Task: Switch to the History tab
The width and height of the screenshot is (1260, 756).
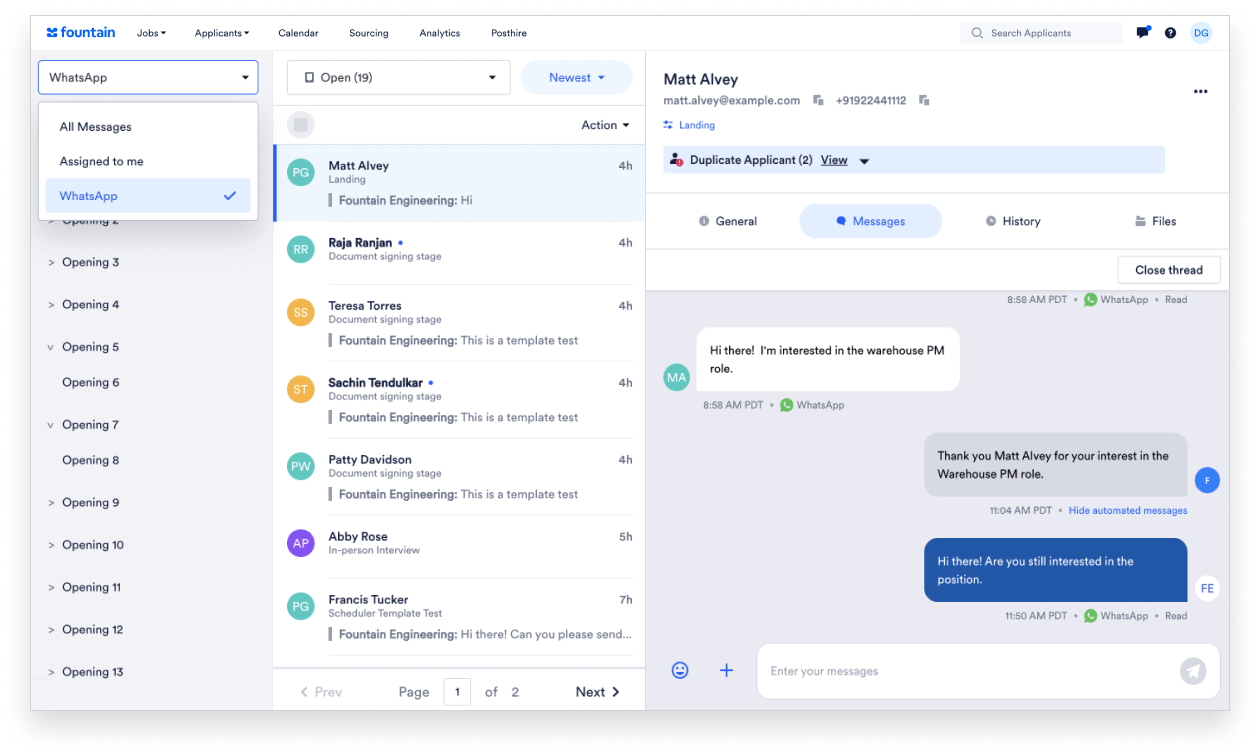Action: pyautogui.click(x=1012, y=221)
